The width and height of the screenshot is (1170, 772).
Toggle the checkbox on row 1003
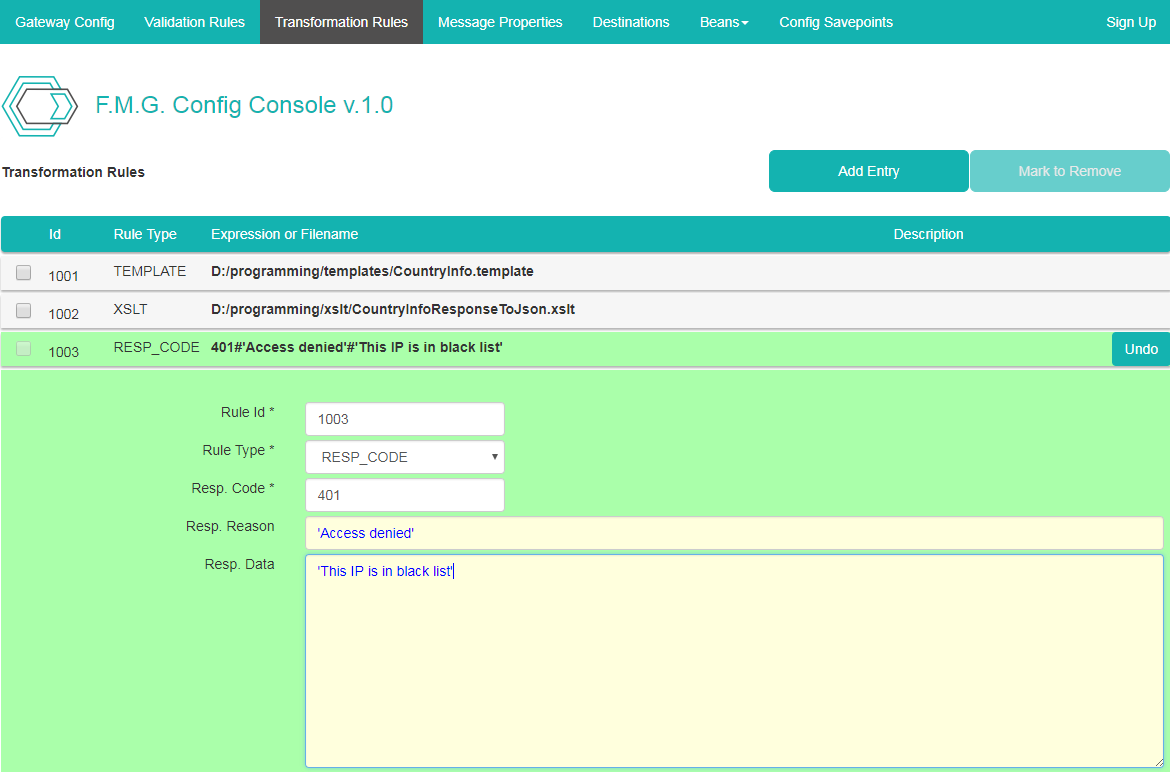point(24,348)
